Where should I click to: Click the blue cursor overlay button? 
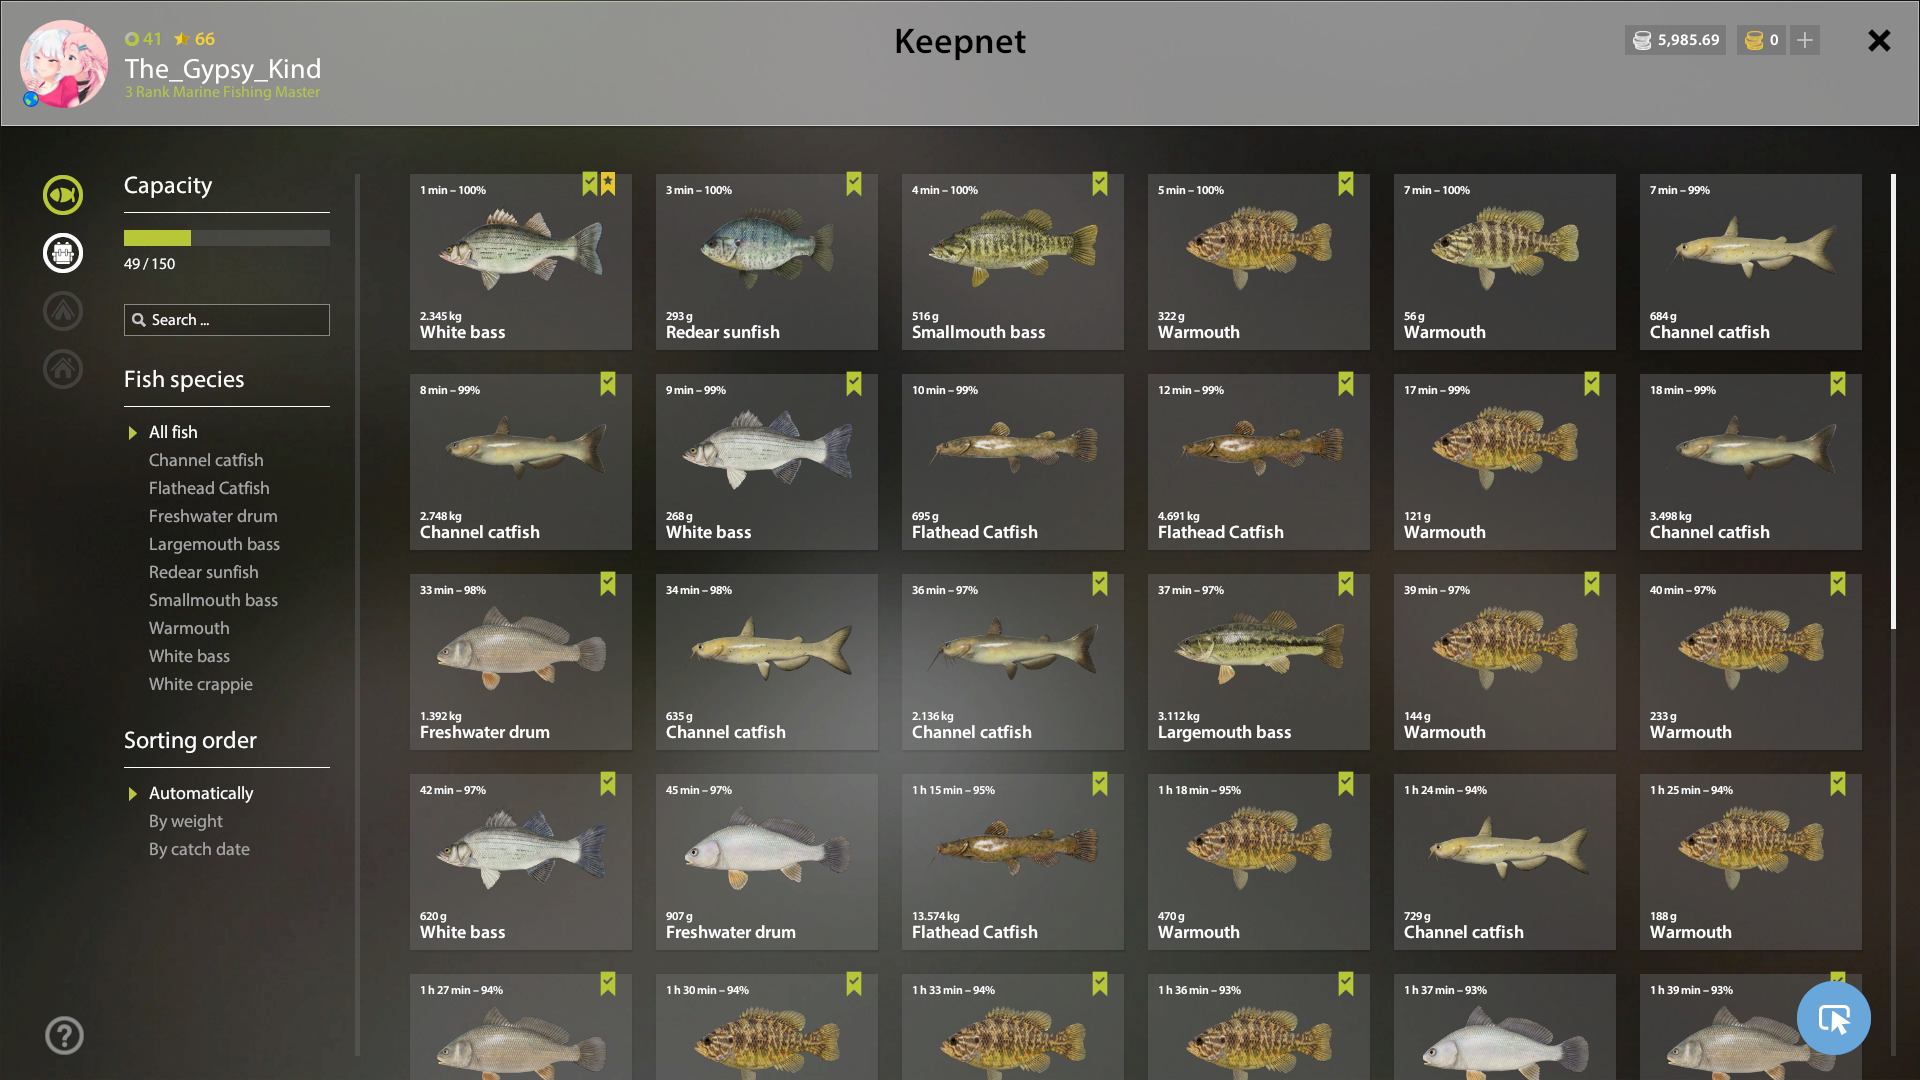[1834, 1018]
